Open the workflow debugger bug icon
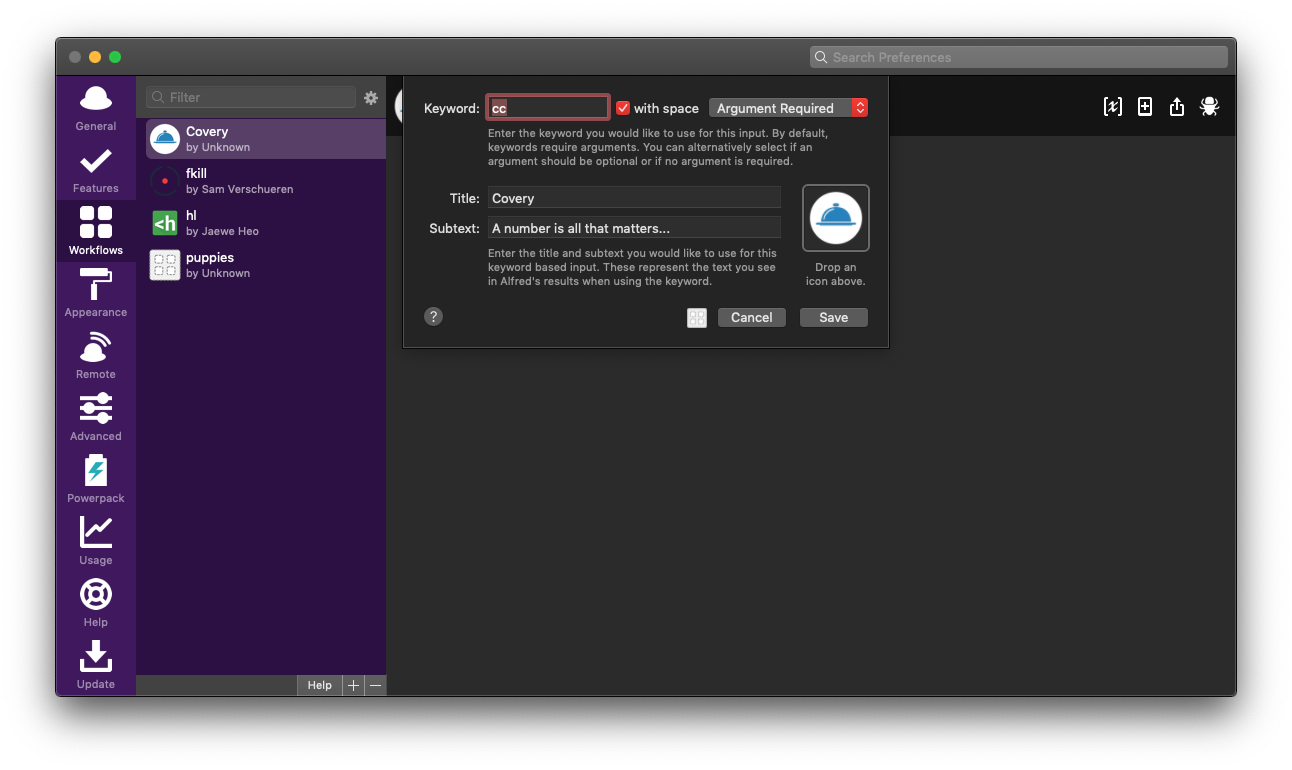Image resolution: width=1292 pixels, height=770 pixels. pos(1209,106)
